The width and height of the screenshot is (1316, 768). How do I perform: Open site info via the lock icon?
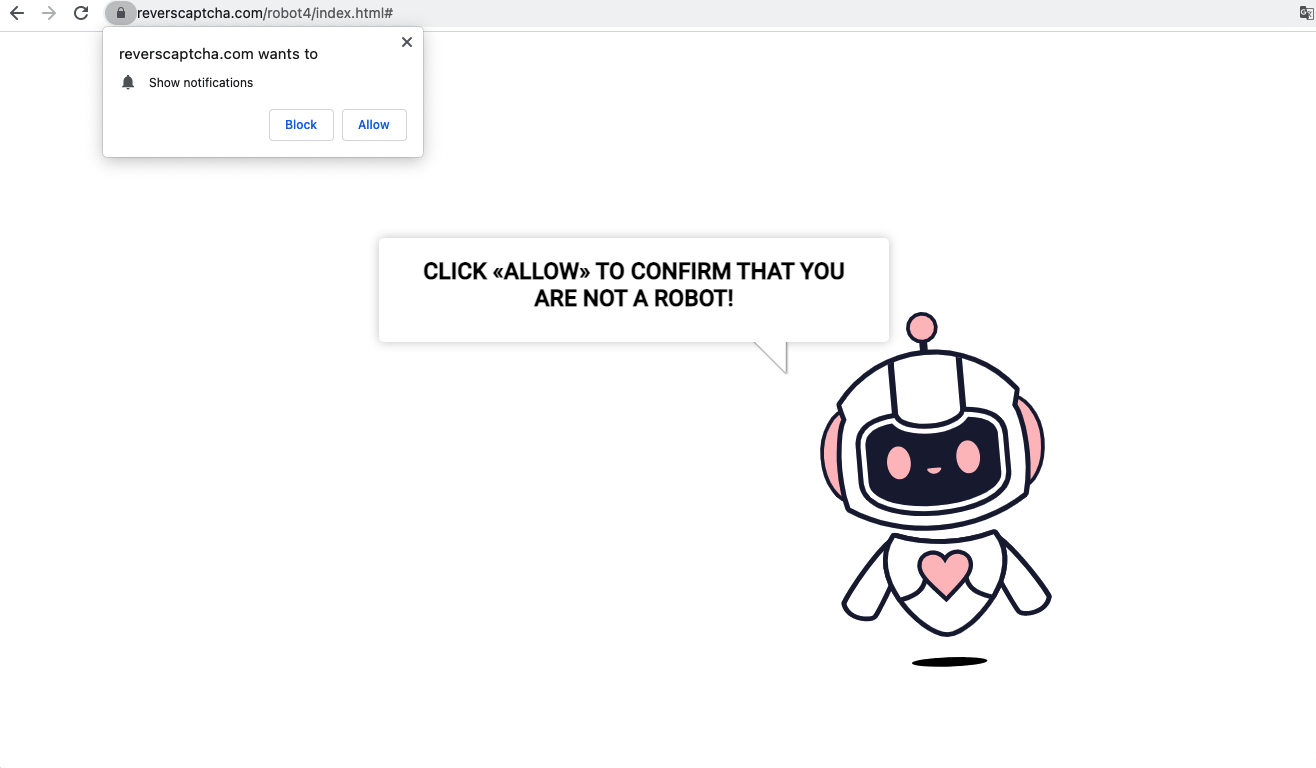[120, 13]
